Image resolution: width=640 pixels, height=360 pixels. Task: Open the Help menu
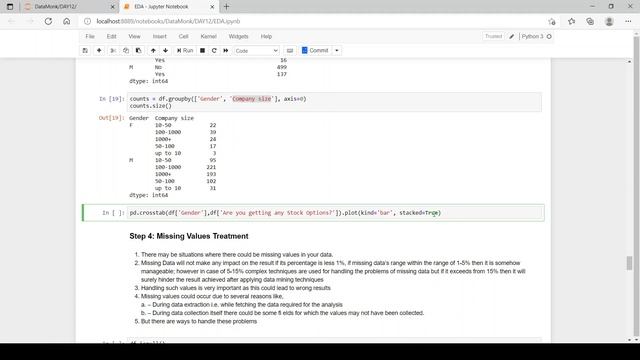[x=266, y=36]
